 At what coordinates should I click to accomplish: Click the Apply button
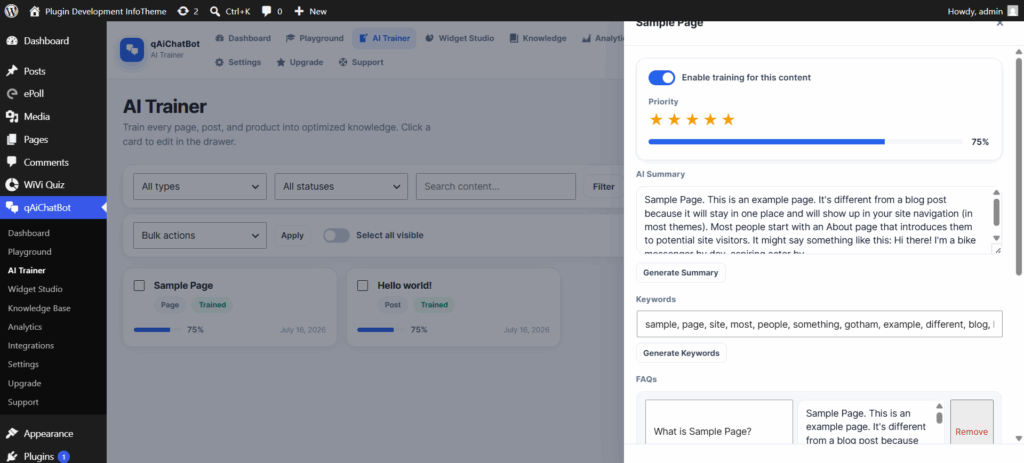point(292,236)
